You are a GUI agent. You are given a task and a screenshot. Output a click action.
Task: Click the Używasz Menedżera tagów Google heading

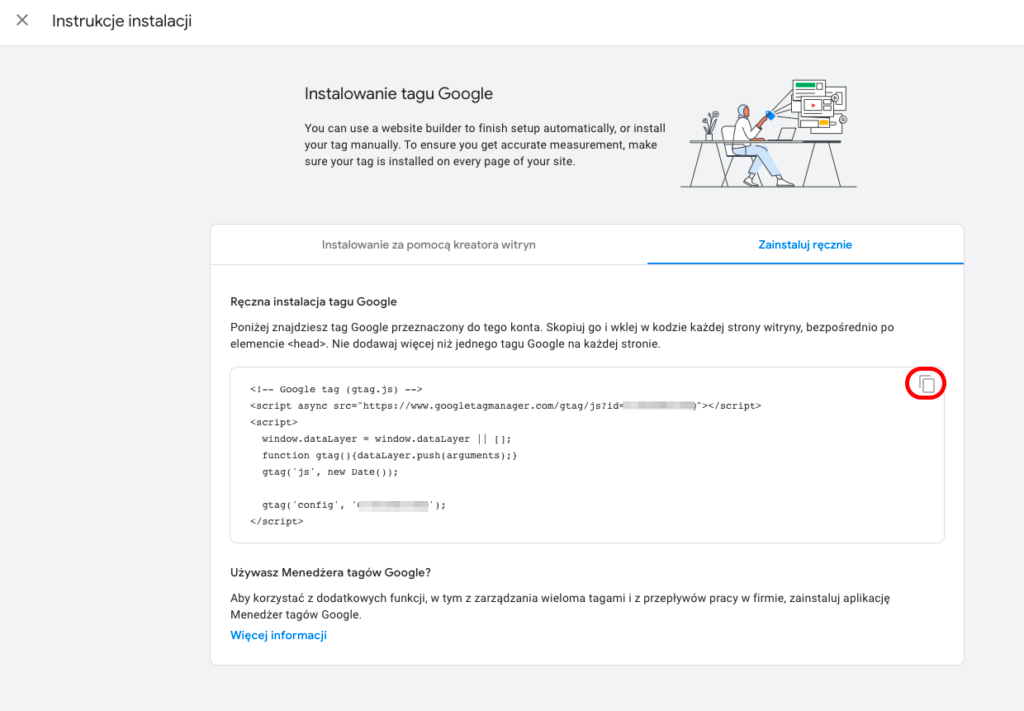click(x=330, y=572)
